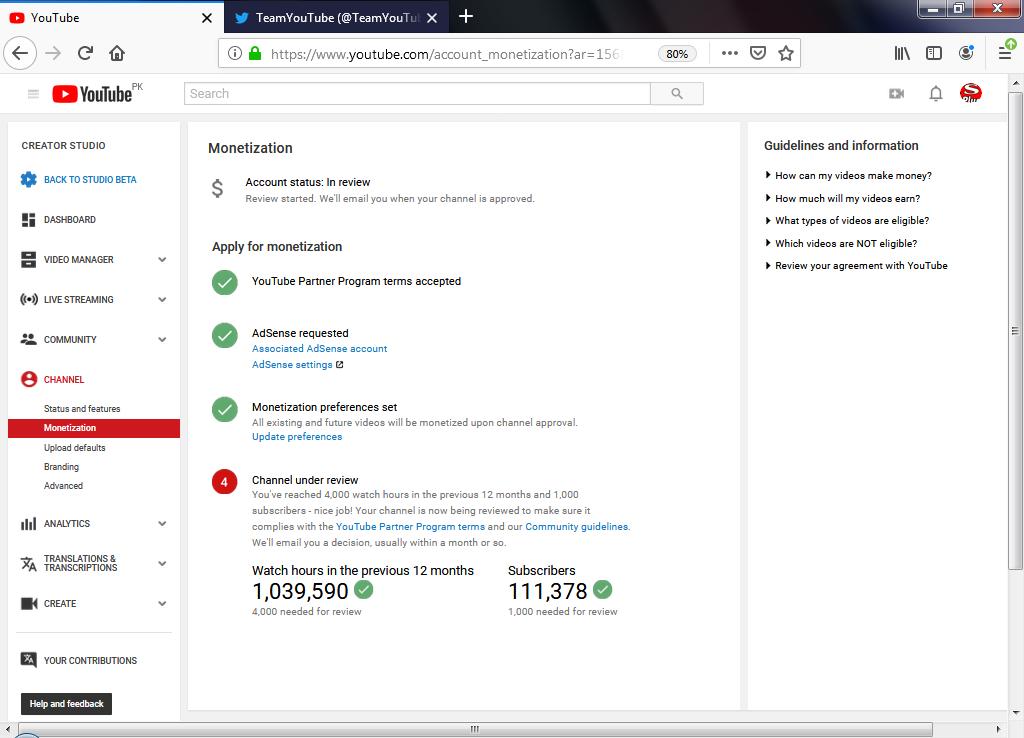Open YouTube Partner Program terms link
This screenshot has width=1024, height=738.
tap(410, 526)
